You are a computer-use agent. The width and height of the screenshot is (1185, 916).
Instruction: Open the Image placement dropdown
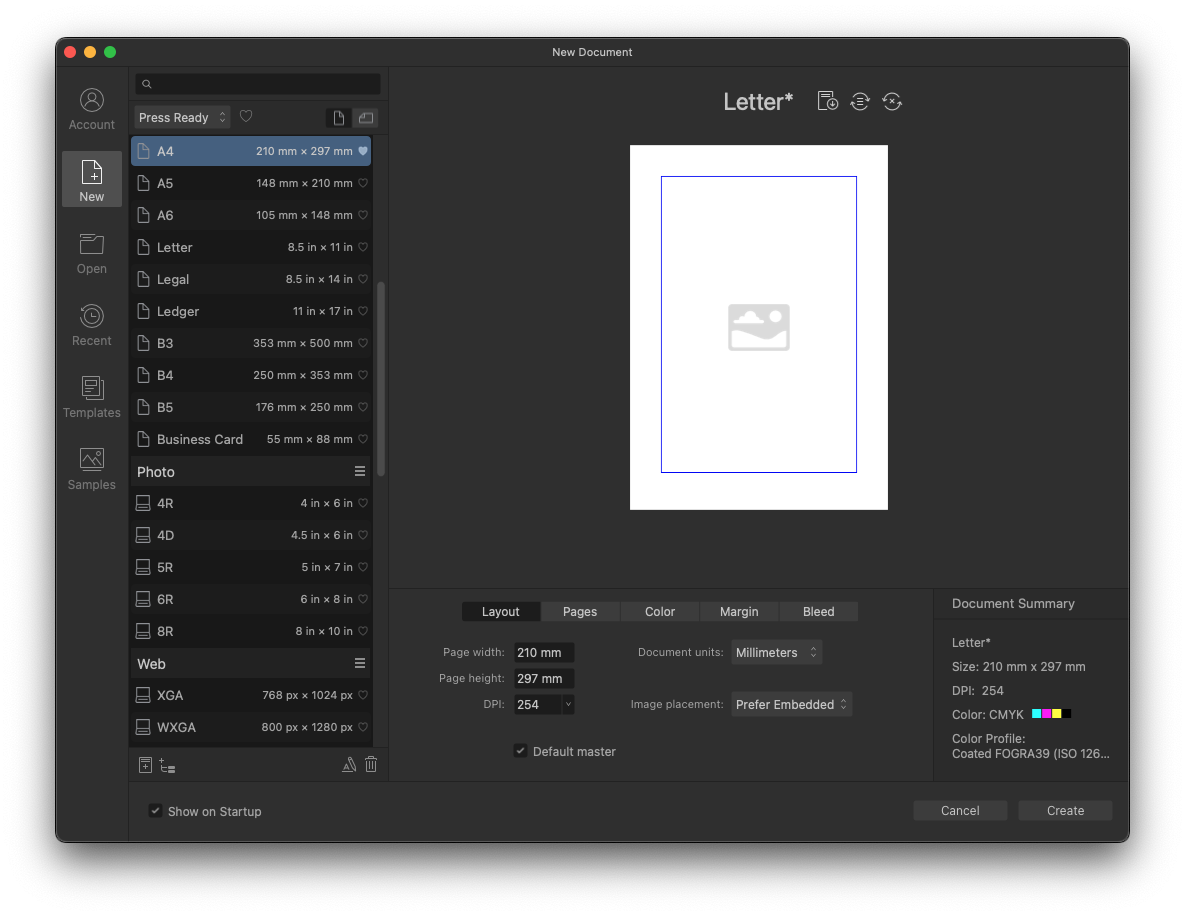click(791, 704)
